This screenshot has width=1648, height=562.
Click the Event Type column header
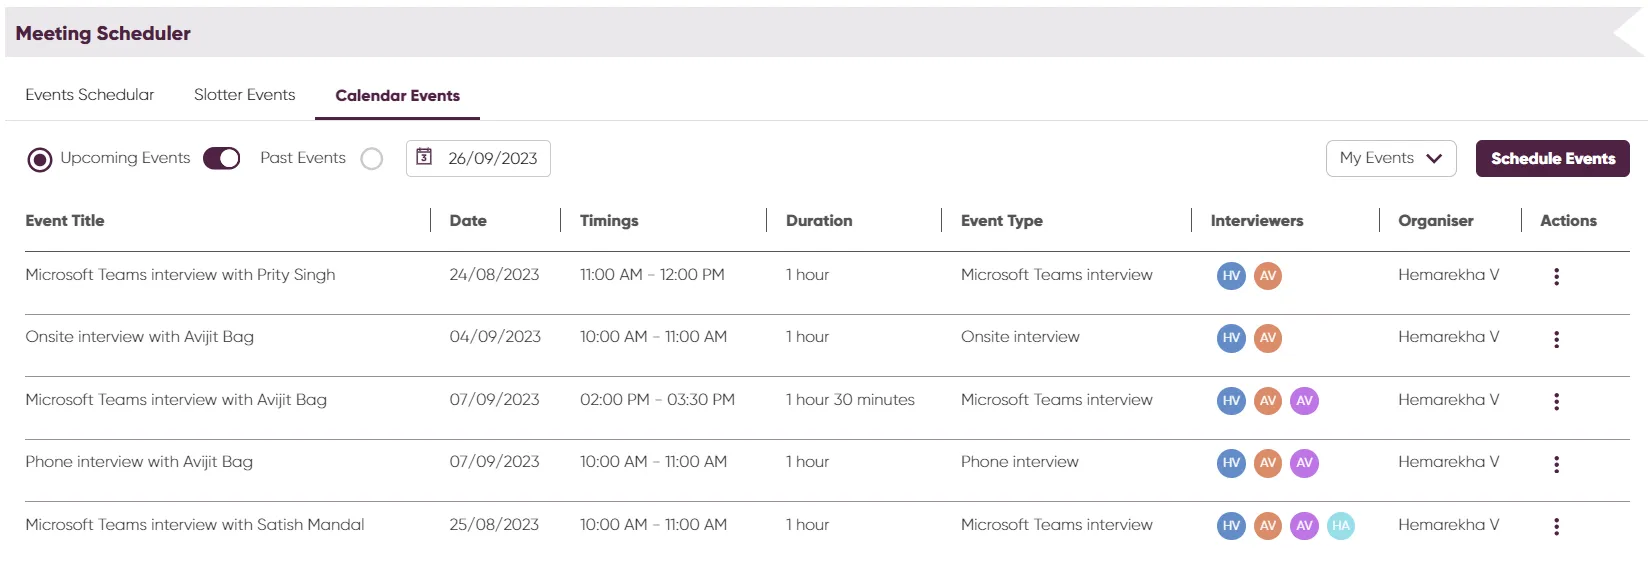[1002, 221]
